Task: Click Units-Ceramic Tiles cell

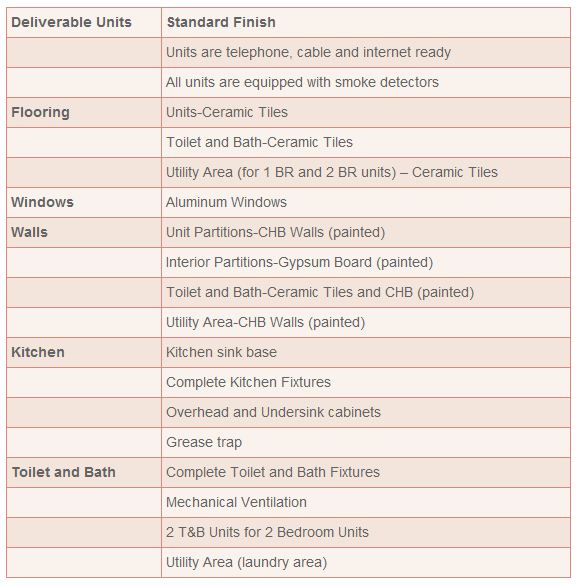Action: (x=366, y=112)
